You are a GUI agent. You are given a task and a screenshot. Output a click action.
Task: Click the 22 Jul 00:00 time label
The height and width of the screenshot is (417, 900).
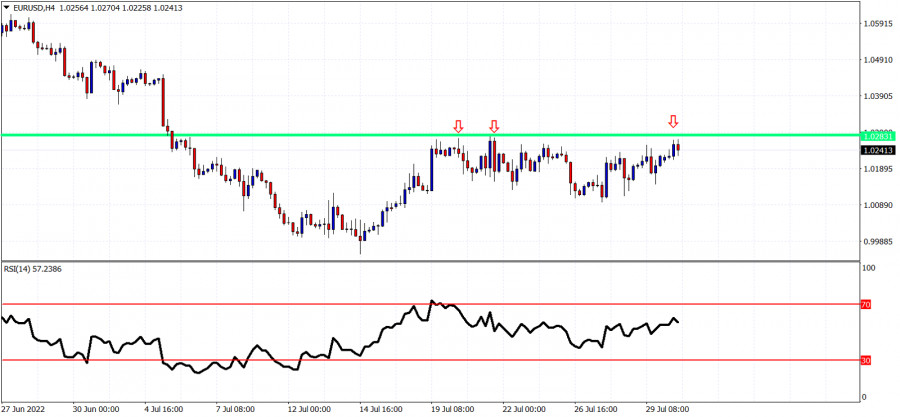click(523, 409)
